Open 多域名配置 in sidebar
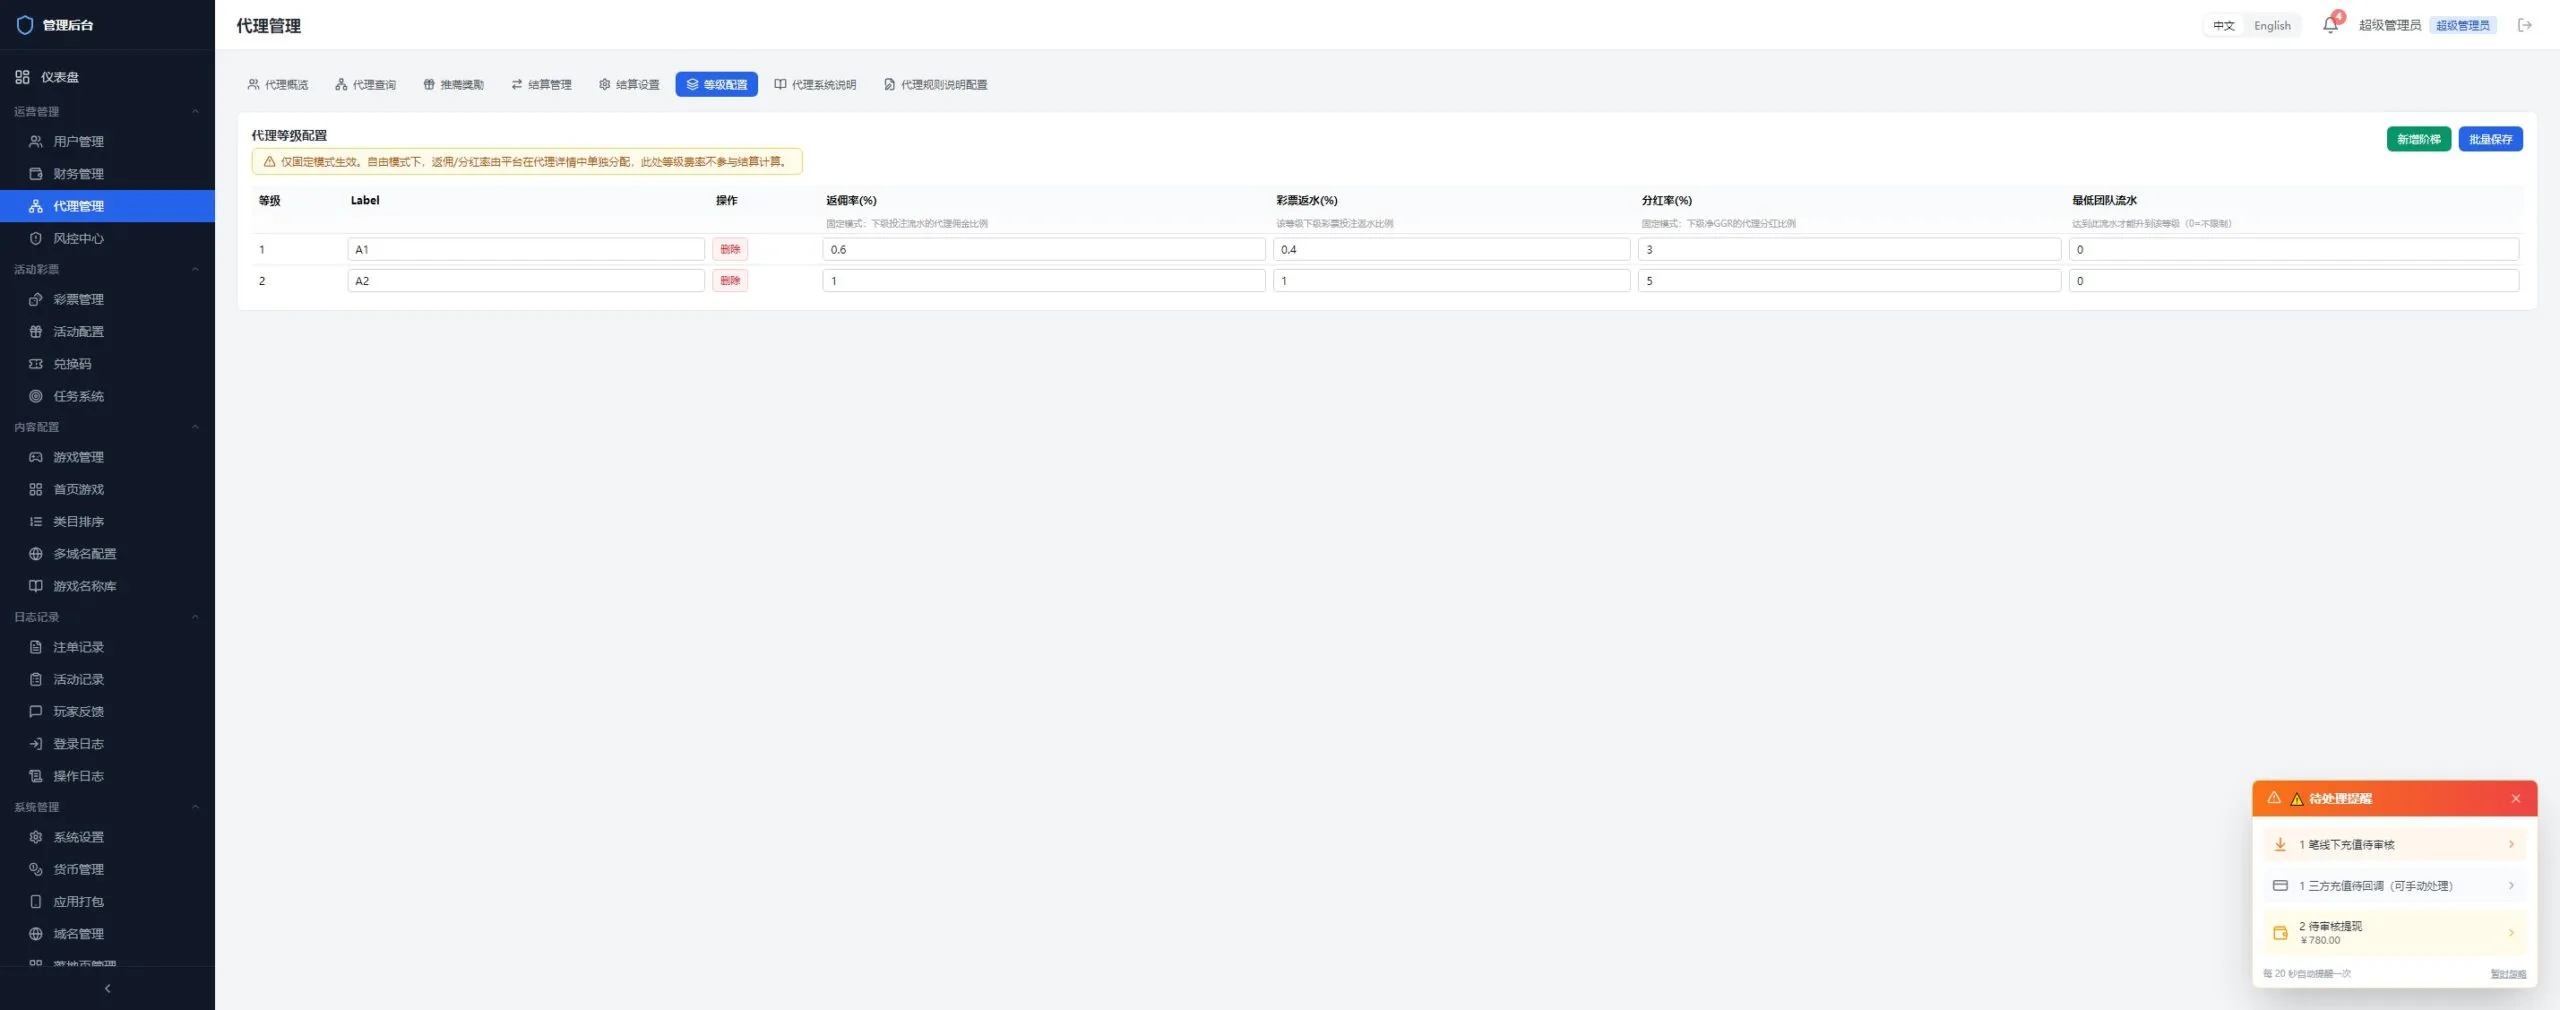 click(x=107, y=554)
